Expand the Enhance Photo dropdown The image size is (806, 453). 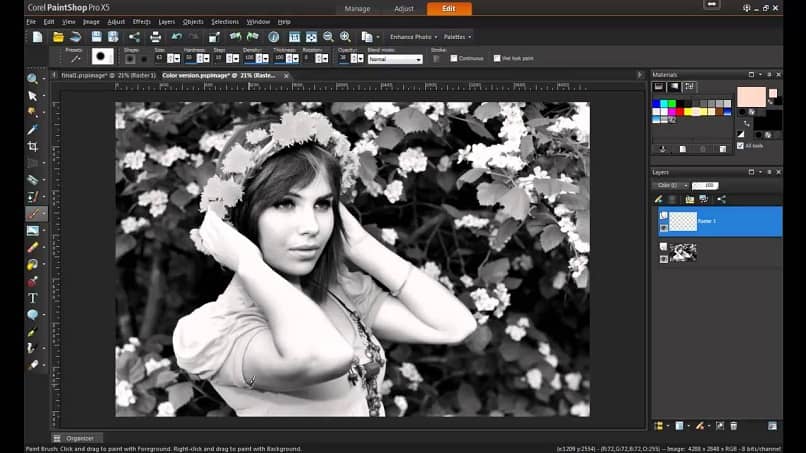[413, 37]
